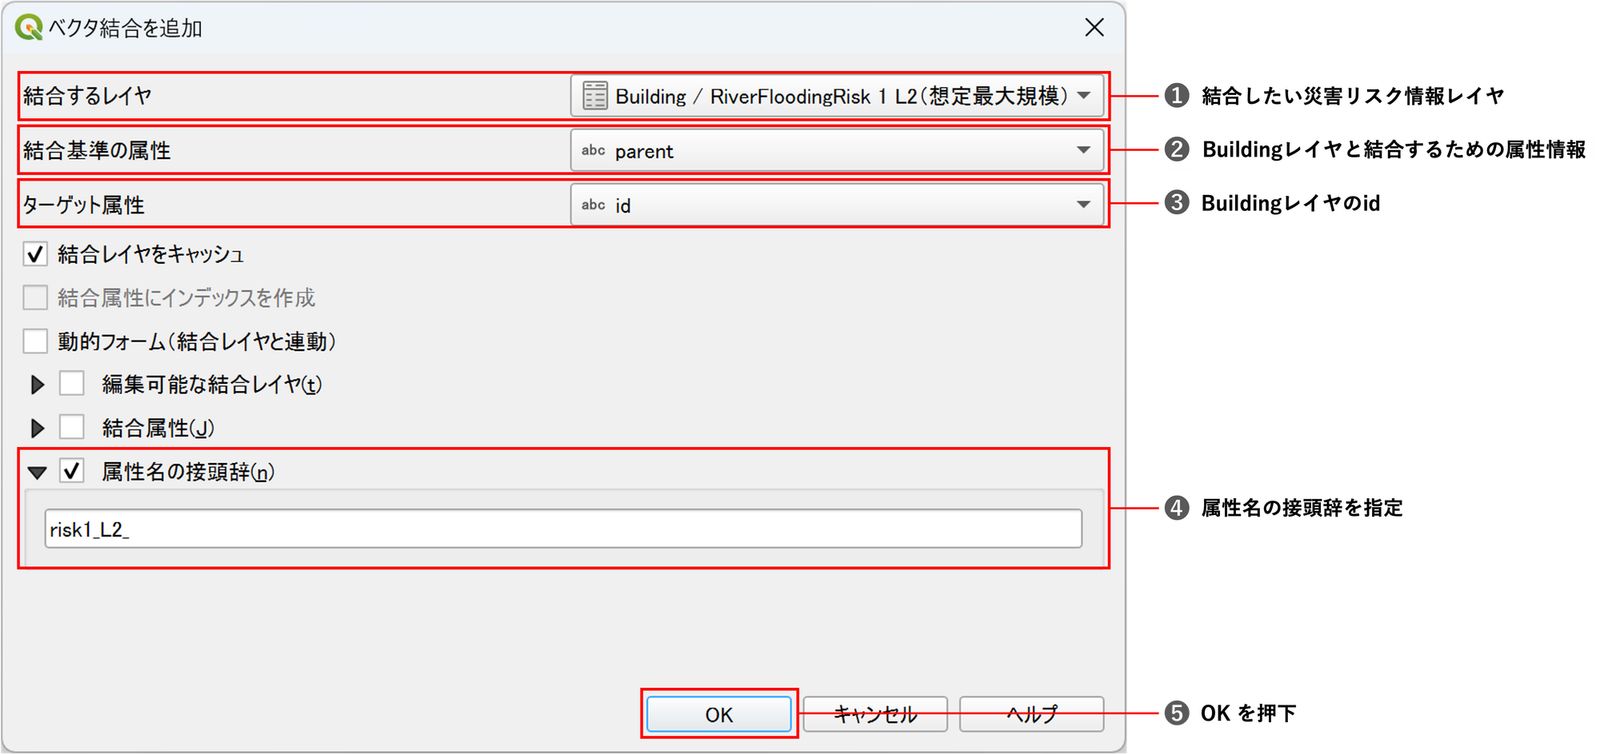Expand the 結合属性 section arrow
This screenshot has height=754, width=1600.
tap(38, 428)
